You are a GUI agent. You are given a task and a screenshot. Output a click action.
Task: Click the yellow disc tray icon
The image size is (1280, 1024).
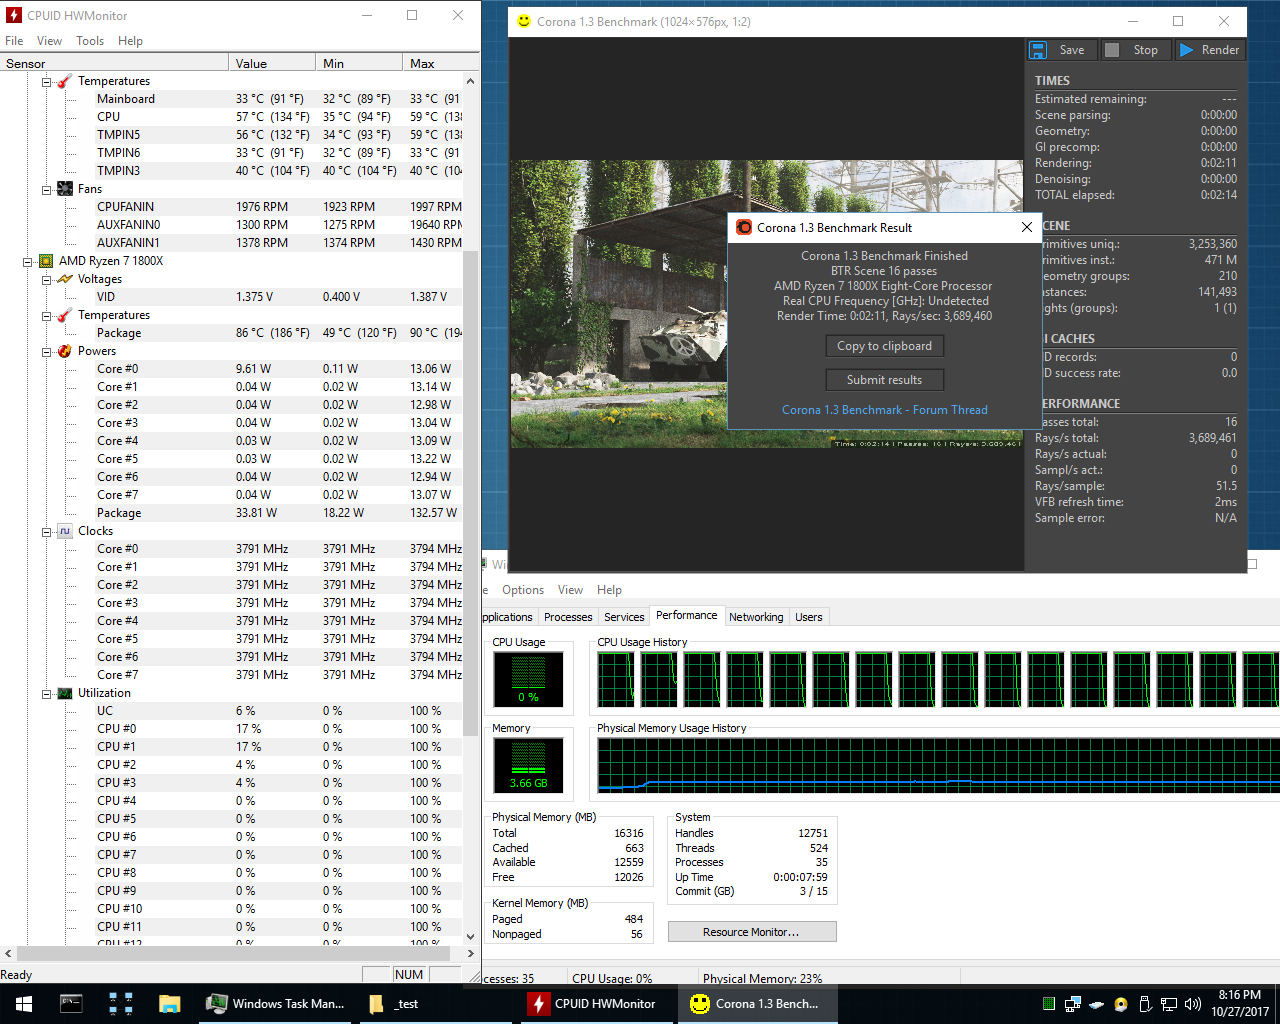[x=1120, y=1004]
